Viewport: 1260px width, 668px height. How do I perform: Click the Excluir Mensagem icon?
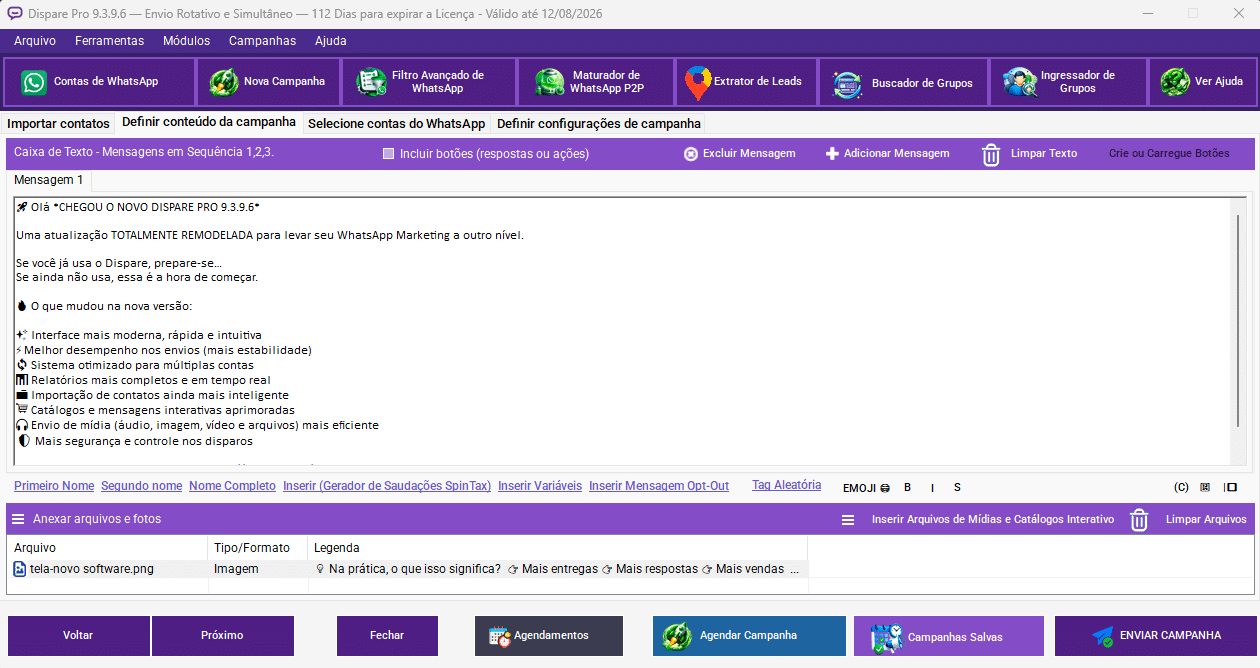pos(690,154)
